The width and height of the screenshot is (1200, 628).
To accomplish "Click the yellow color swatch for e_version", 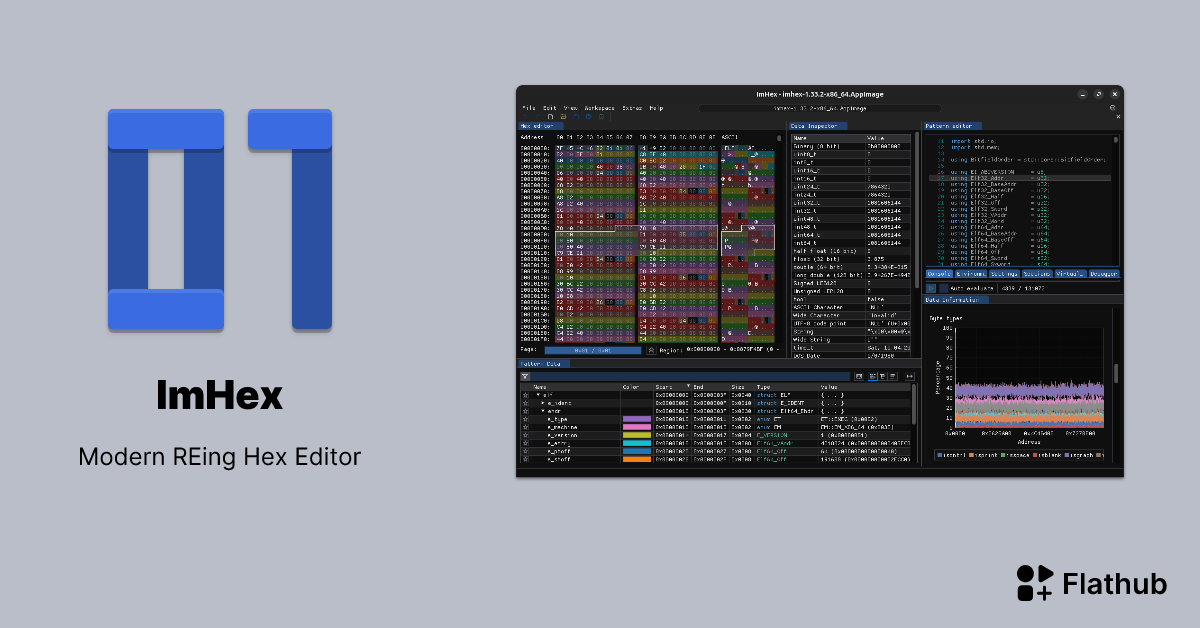I will (637, 435).
